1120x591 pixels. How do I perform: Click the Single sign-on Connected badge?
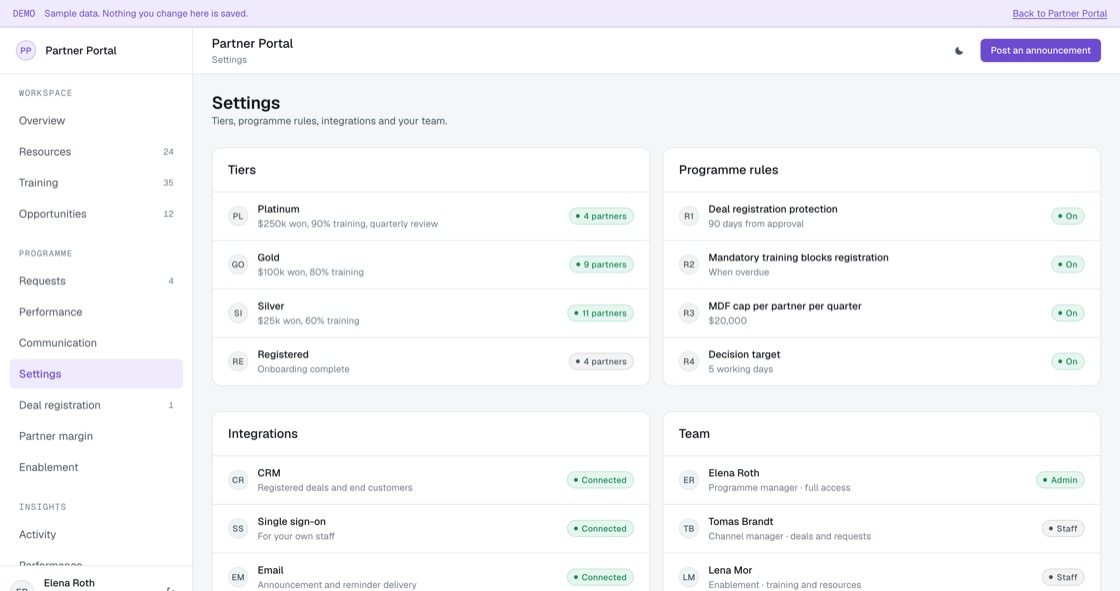tap(600, 529)
